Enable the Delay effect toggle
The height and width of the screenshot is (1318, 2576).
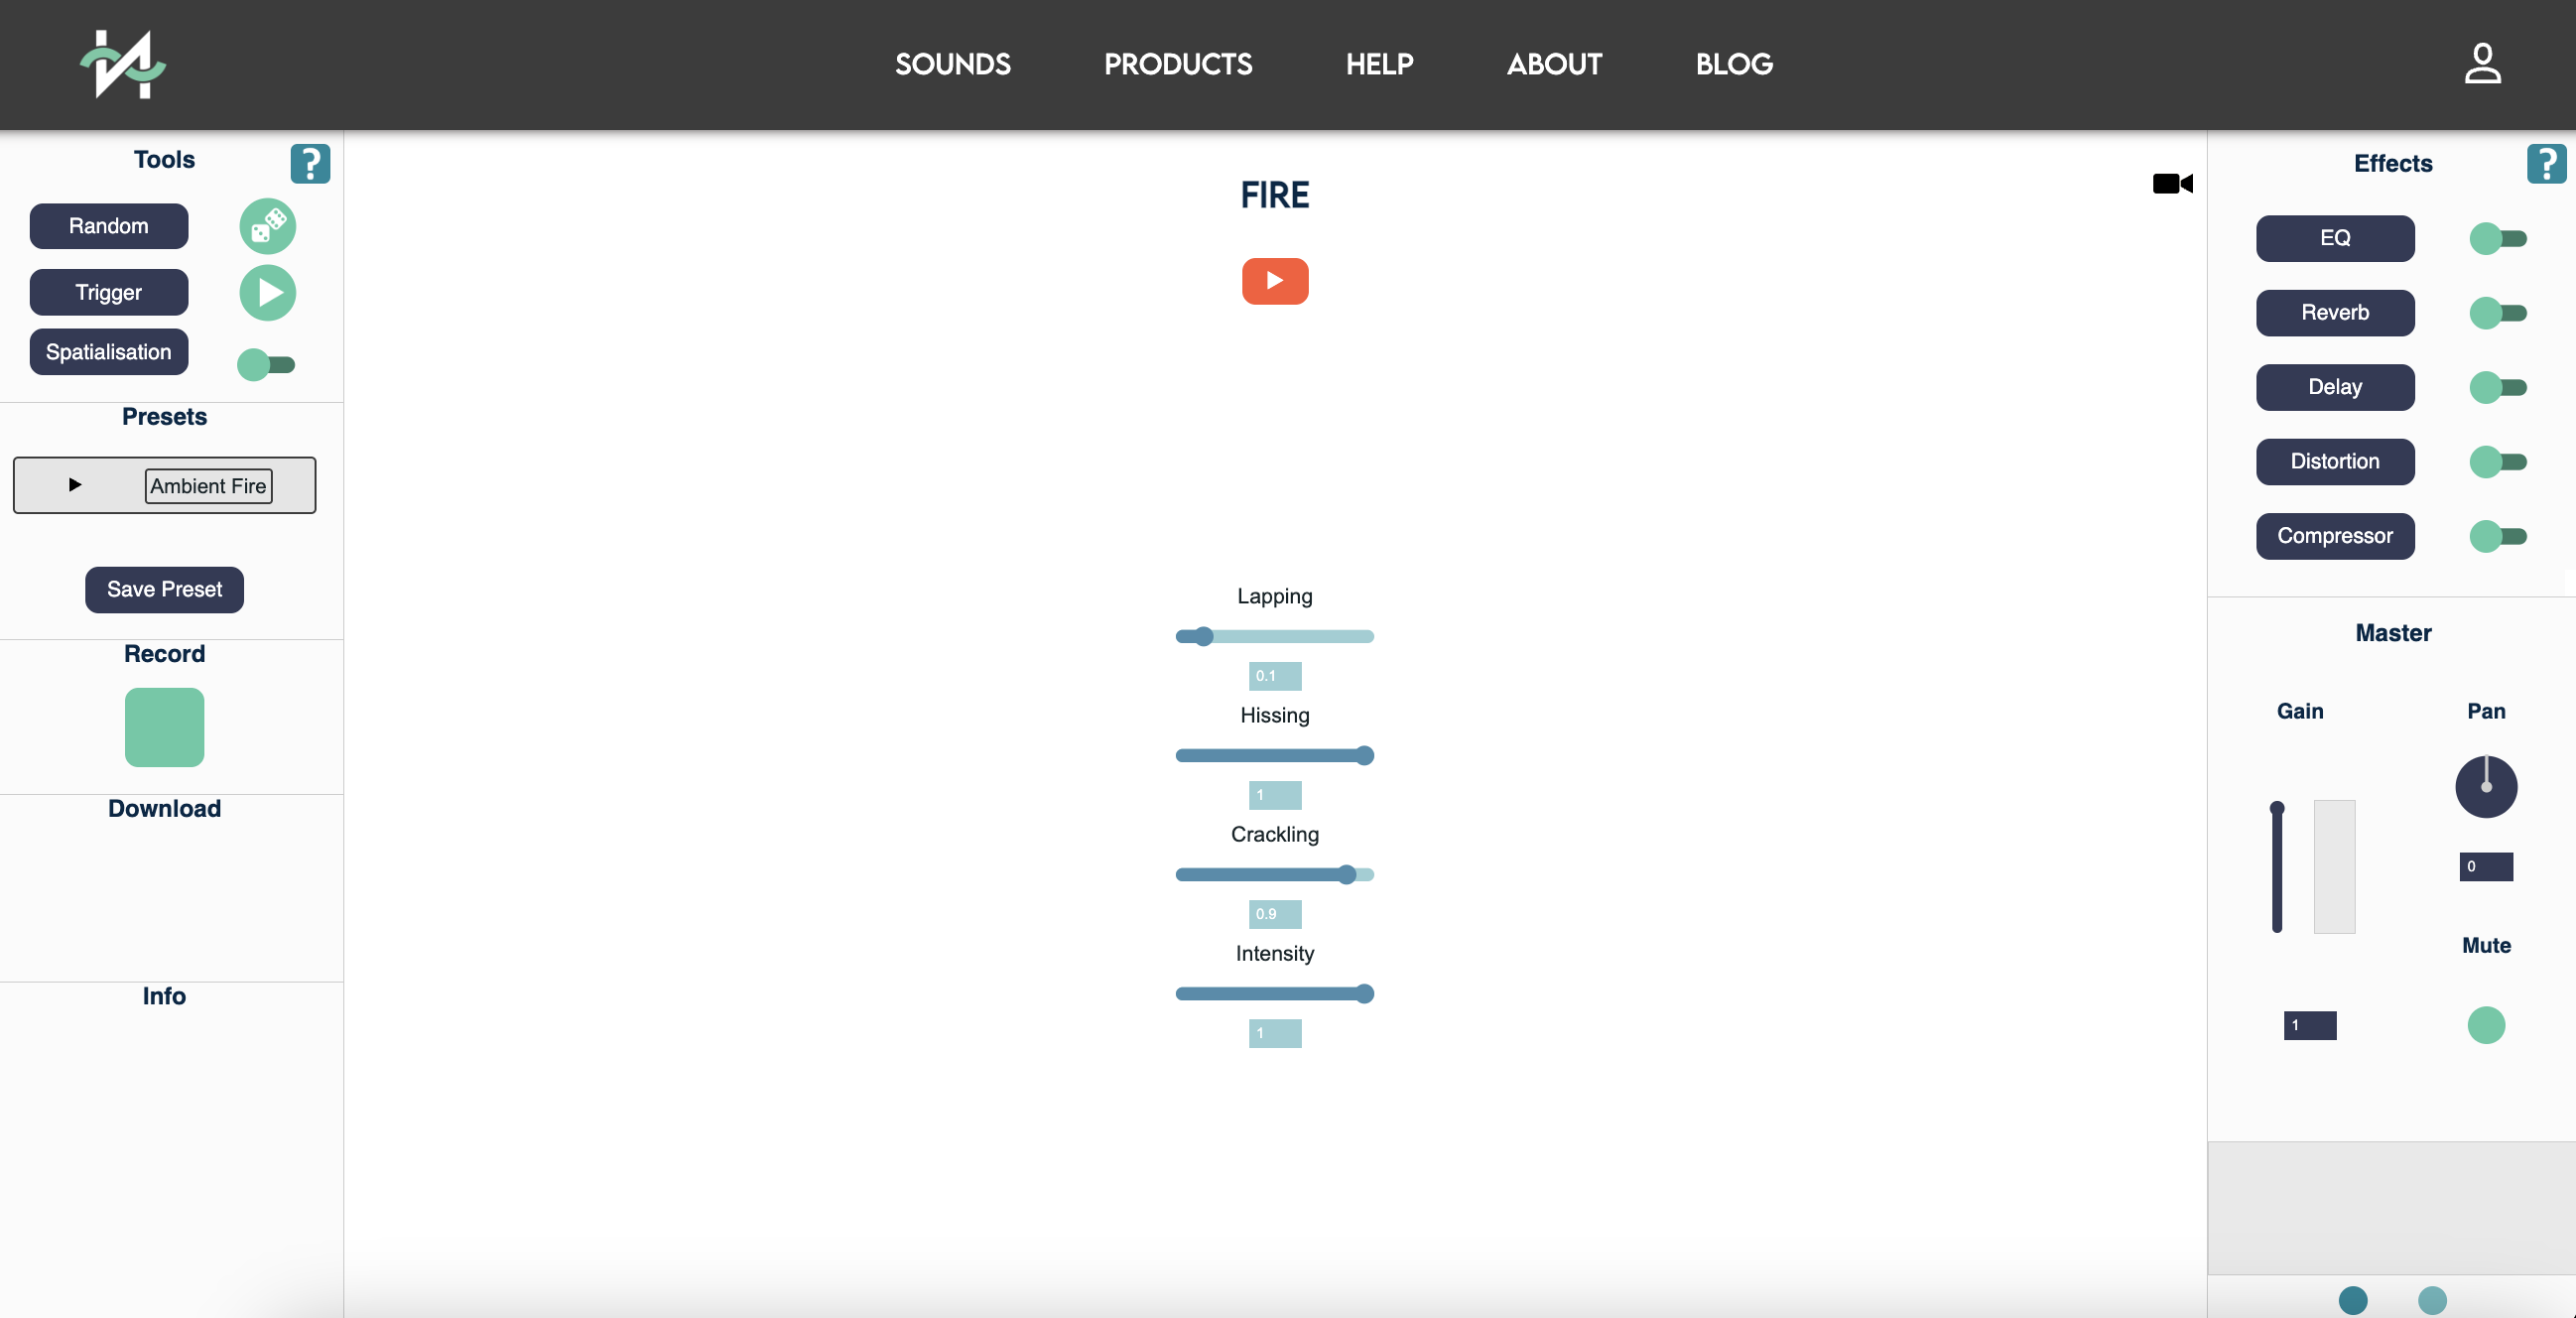coord(2498,387)
